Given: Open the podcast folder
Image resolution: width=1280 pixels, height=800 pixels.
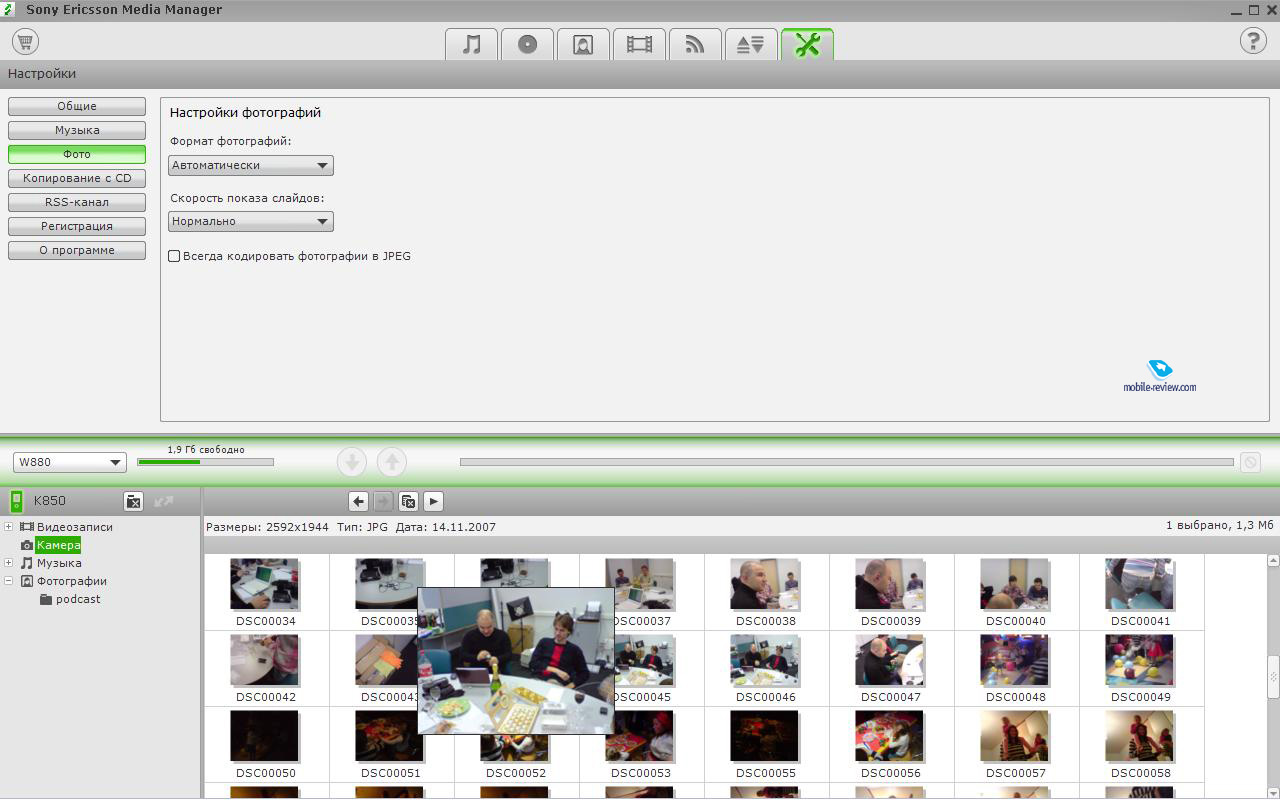Looking at the screenshot, I should tap(78, 599).
